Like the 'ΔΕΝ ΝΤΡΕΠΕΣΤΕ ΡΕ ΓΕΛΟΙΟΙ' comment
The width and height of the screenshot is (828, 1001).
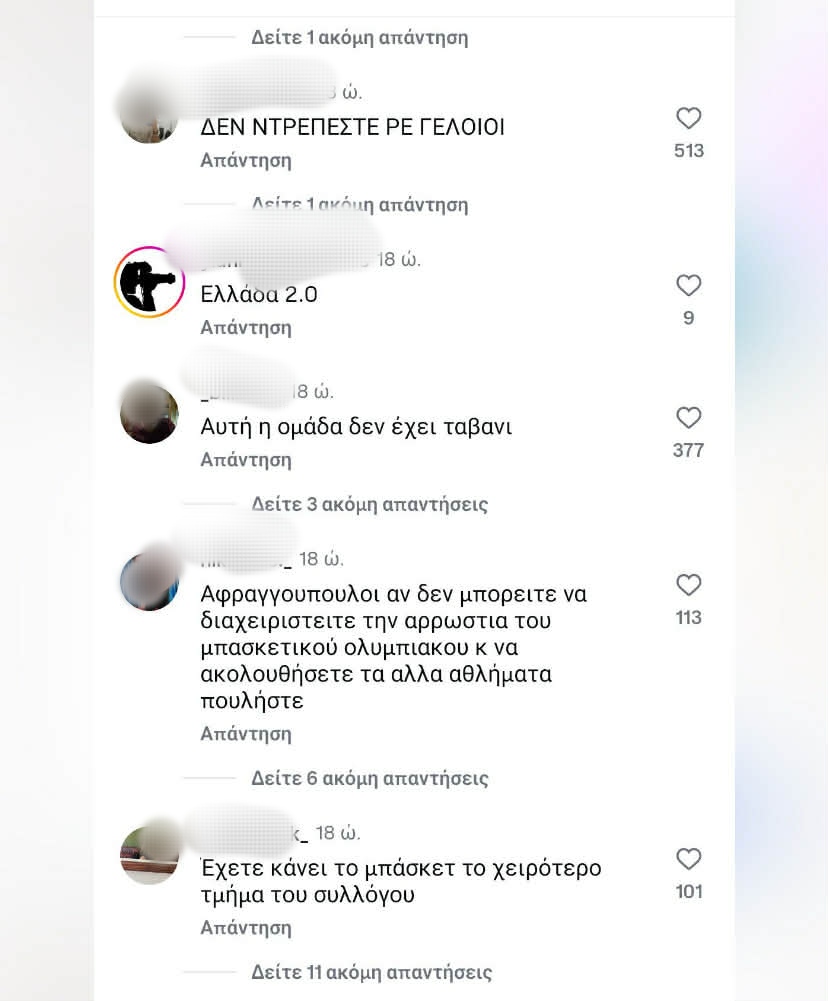688,118
